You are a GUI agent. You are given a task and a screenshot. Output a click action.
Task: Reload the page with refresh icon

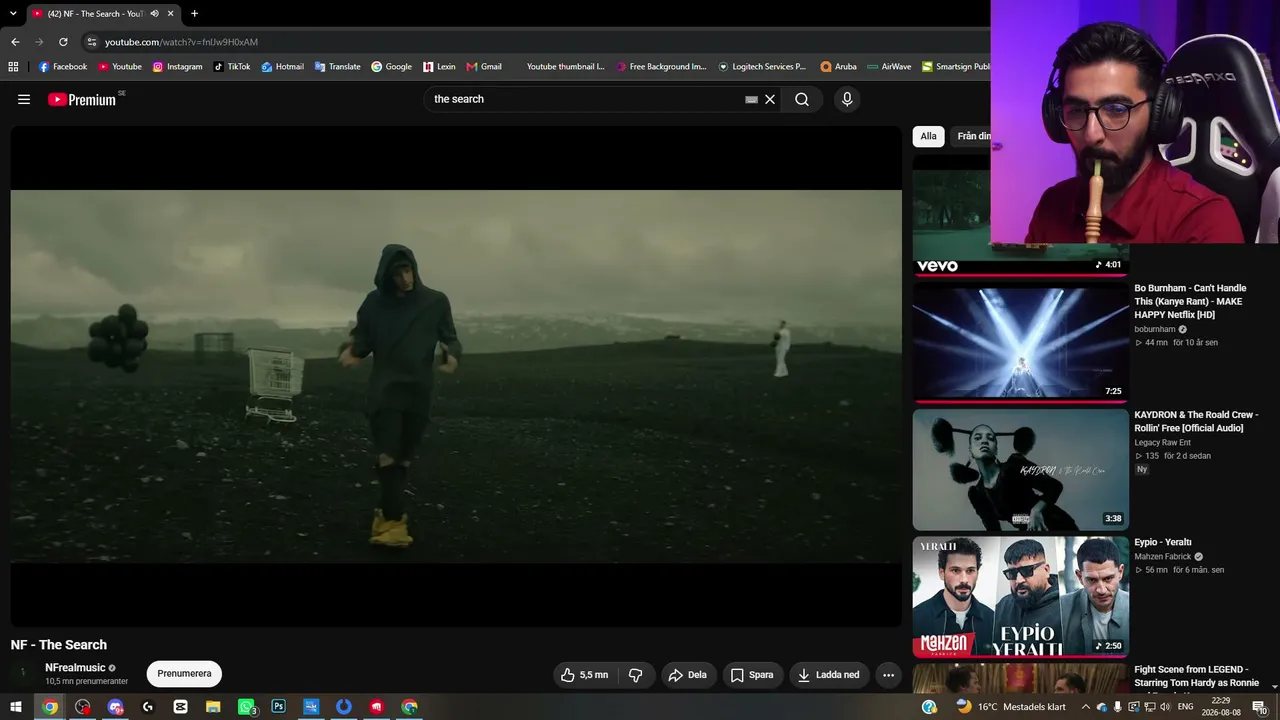[63, 42]
